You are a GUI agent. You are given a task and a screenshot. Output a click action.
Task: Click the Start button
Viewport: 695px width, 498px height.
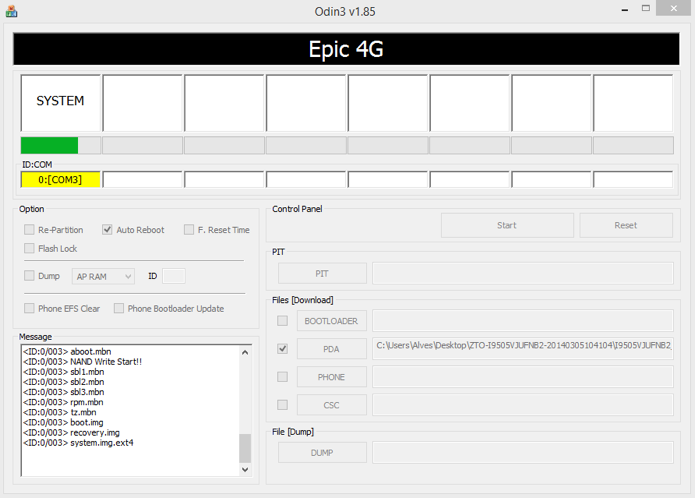coord(507,225)
